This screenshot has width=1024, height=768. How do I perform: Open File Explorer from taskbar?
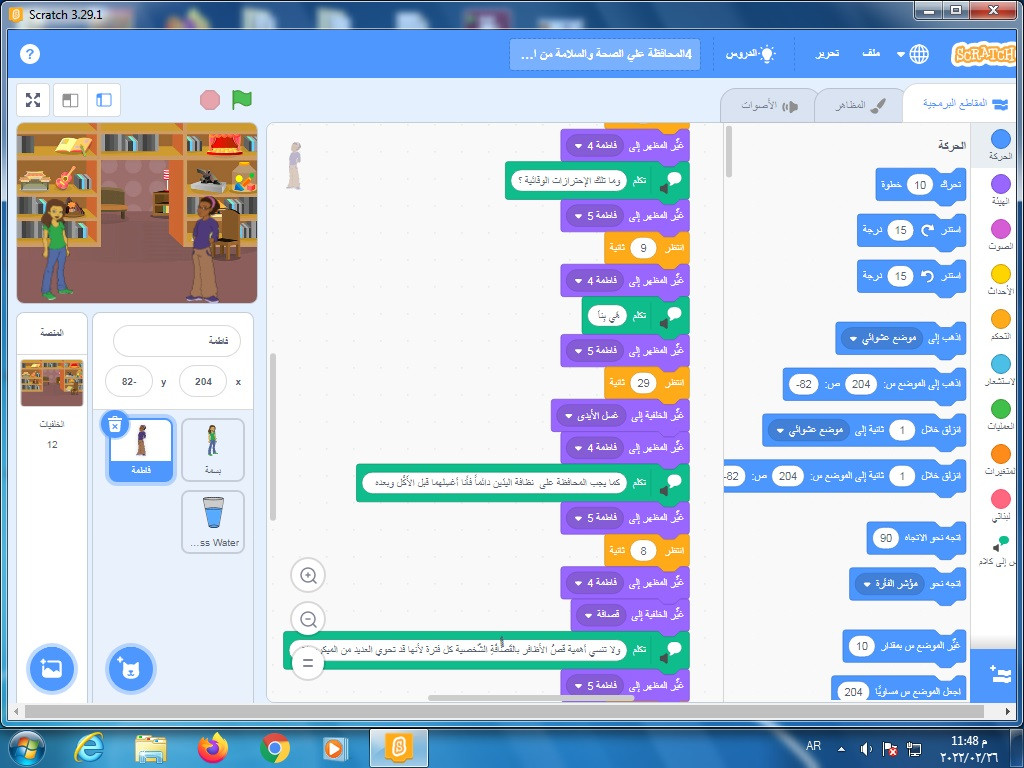click(151, 748)
